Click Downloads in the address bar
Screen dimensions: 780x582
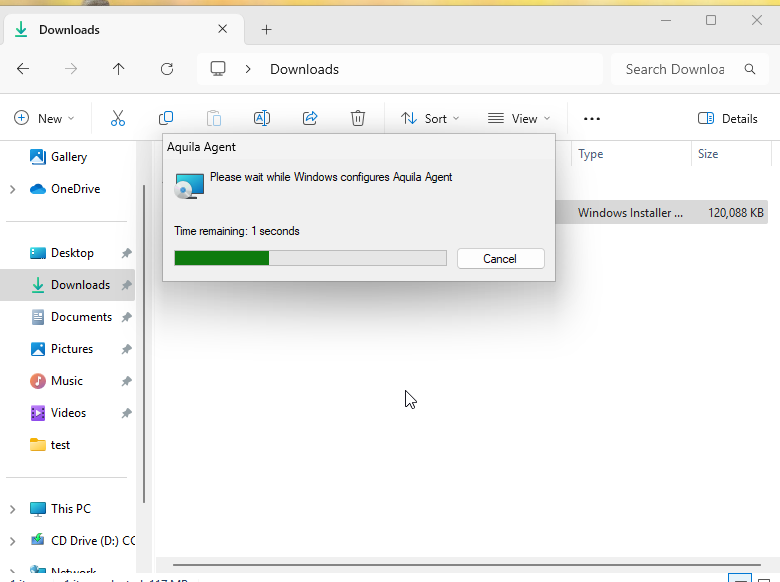[304, 69]
